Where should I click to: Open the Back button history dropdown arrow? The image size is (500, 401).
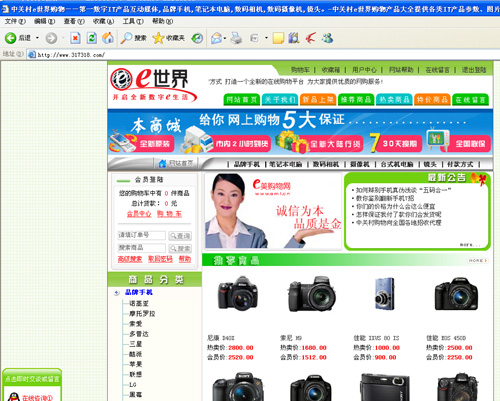pos(37,38)
